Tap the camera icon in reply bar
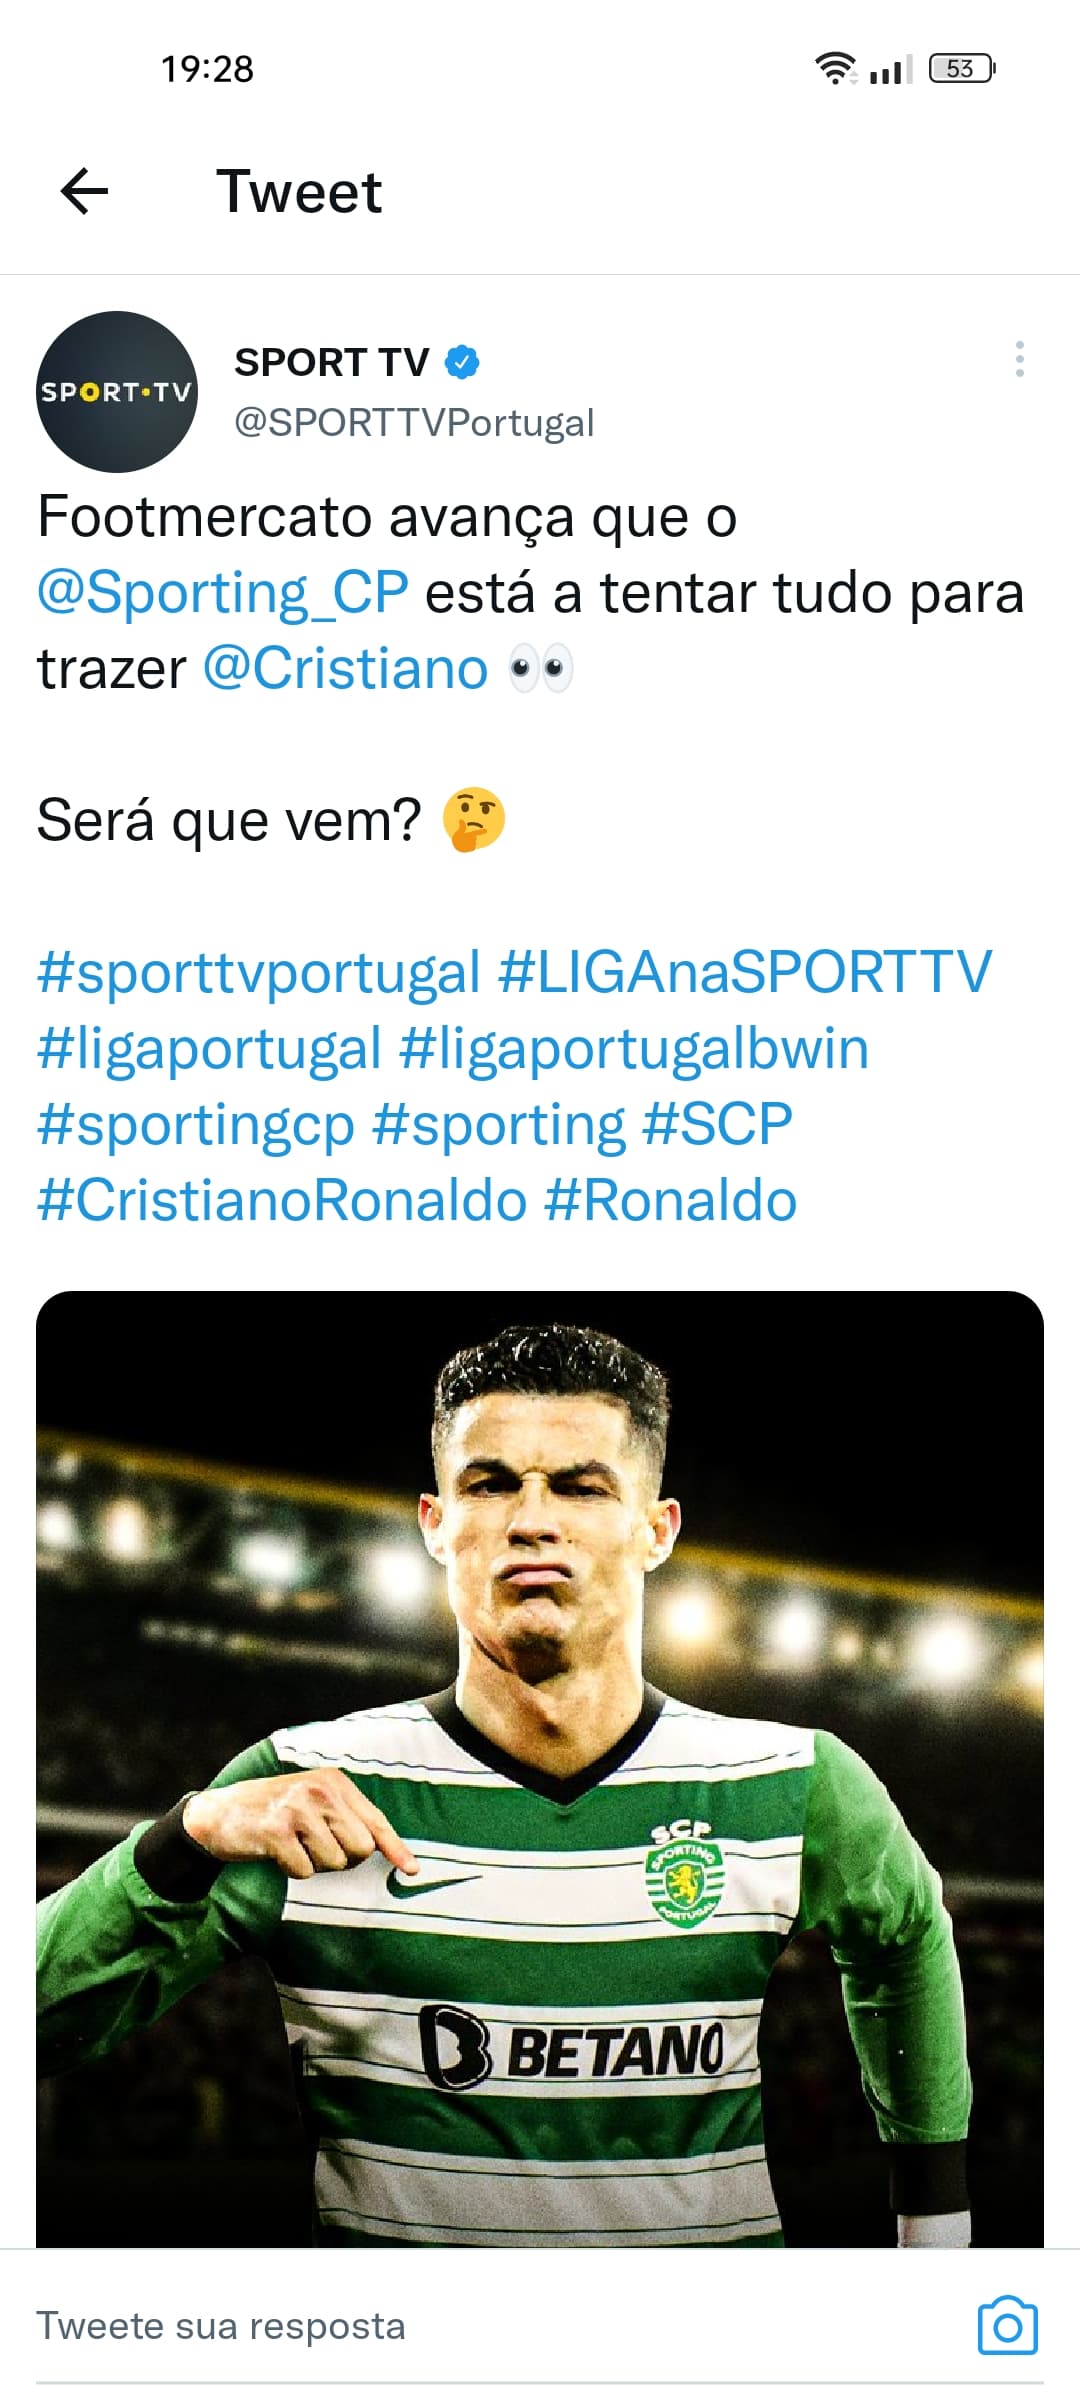This screenshot has height=2400, width=1080. coord(1007,2326)
